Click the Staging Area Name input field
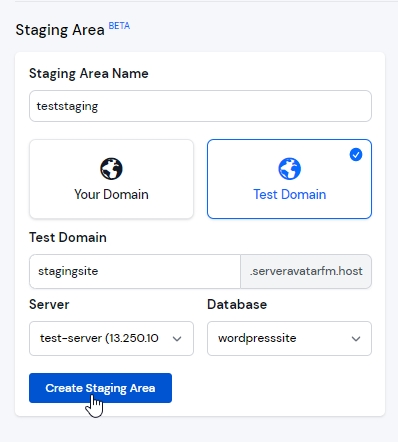 [200, 106]
